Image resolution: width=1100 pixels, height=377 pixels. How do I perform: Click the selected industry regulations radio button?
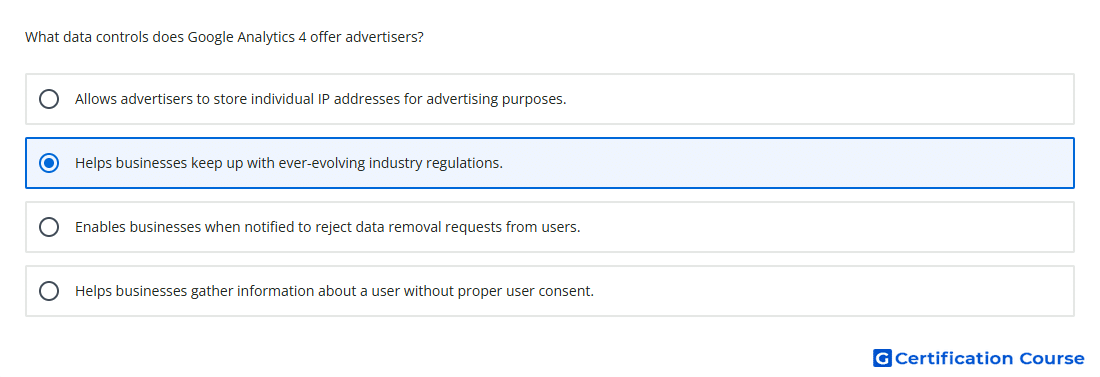coord(49,163)
